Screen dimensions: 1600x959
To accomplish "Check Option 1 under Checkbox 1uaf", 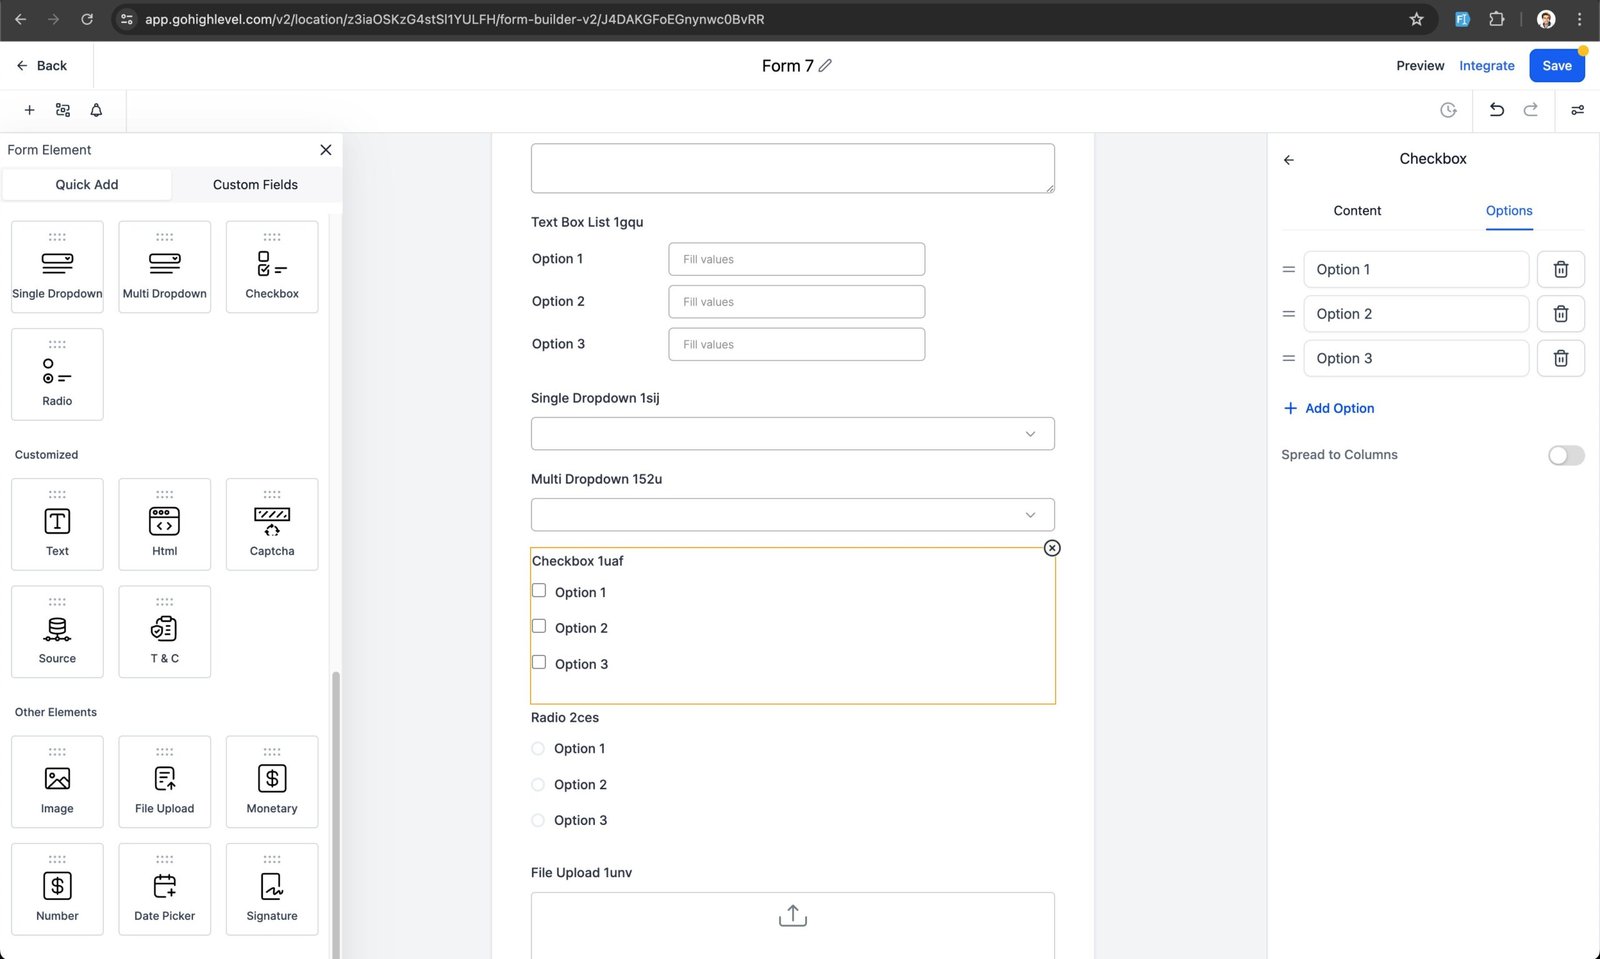I will tap(539, 591).
